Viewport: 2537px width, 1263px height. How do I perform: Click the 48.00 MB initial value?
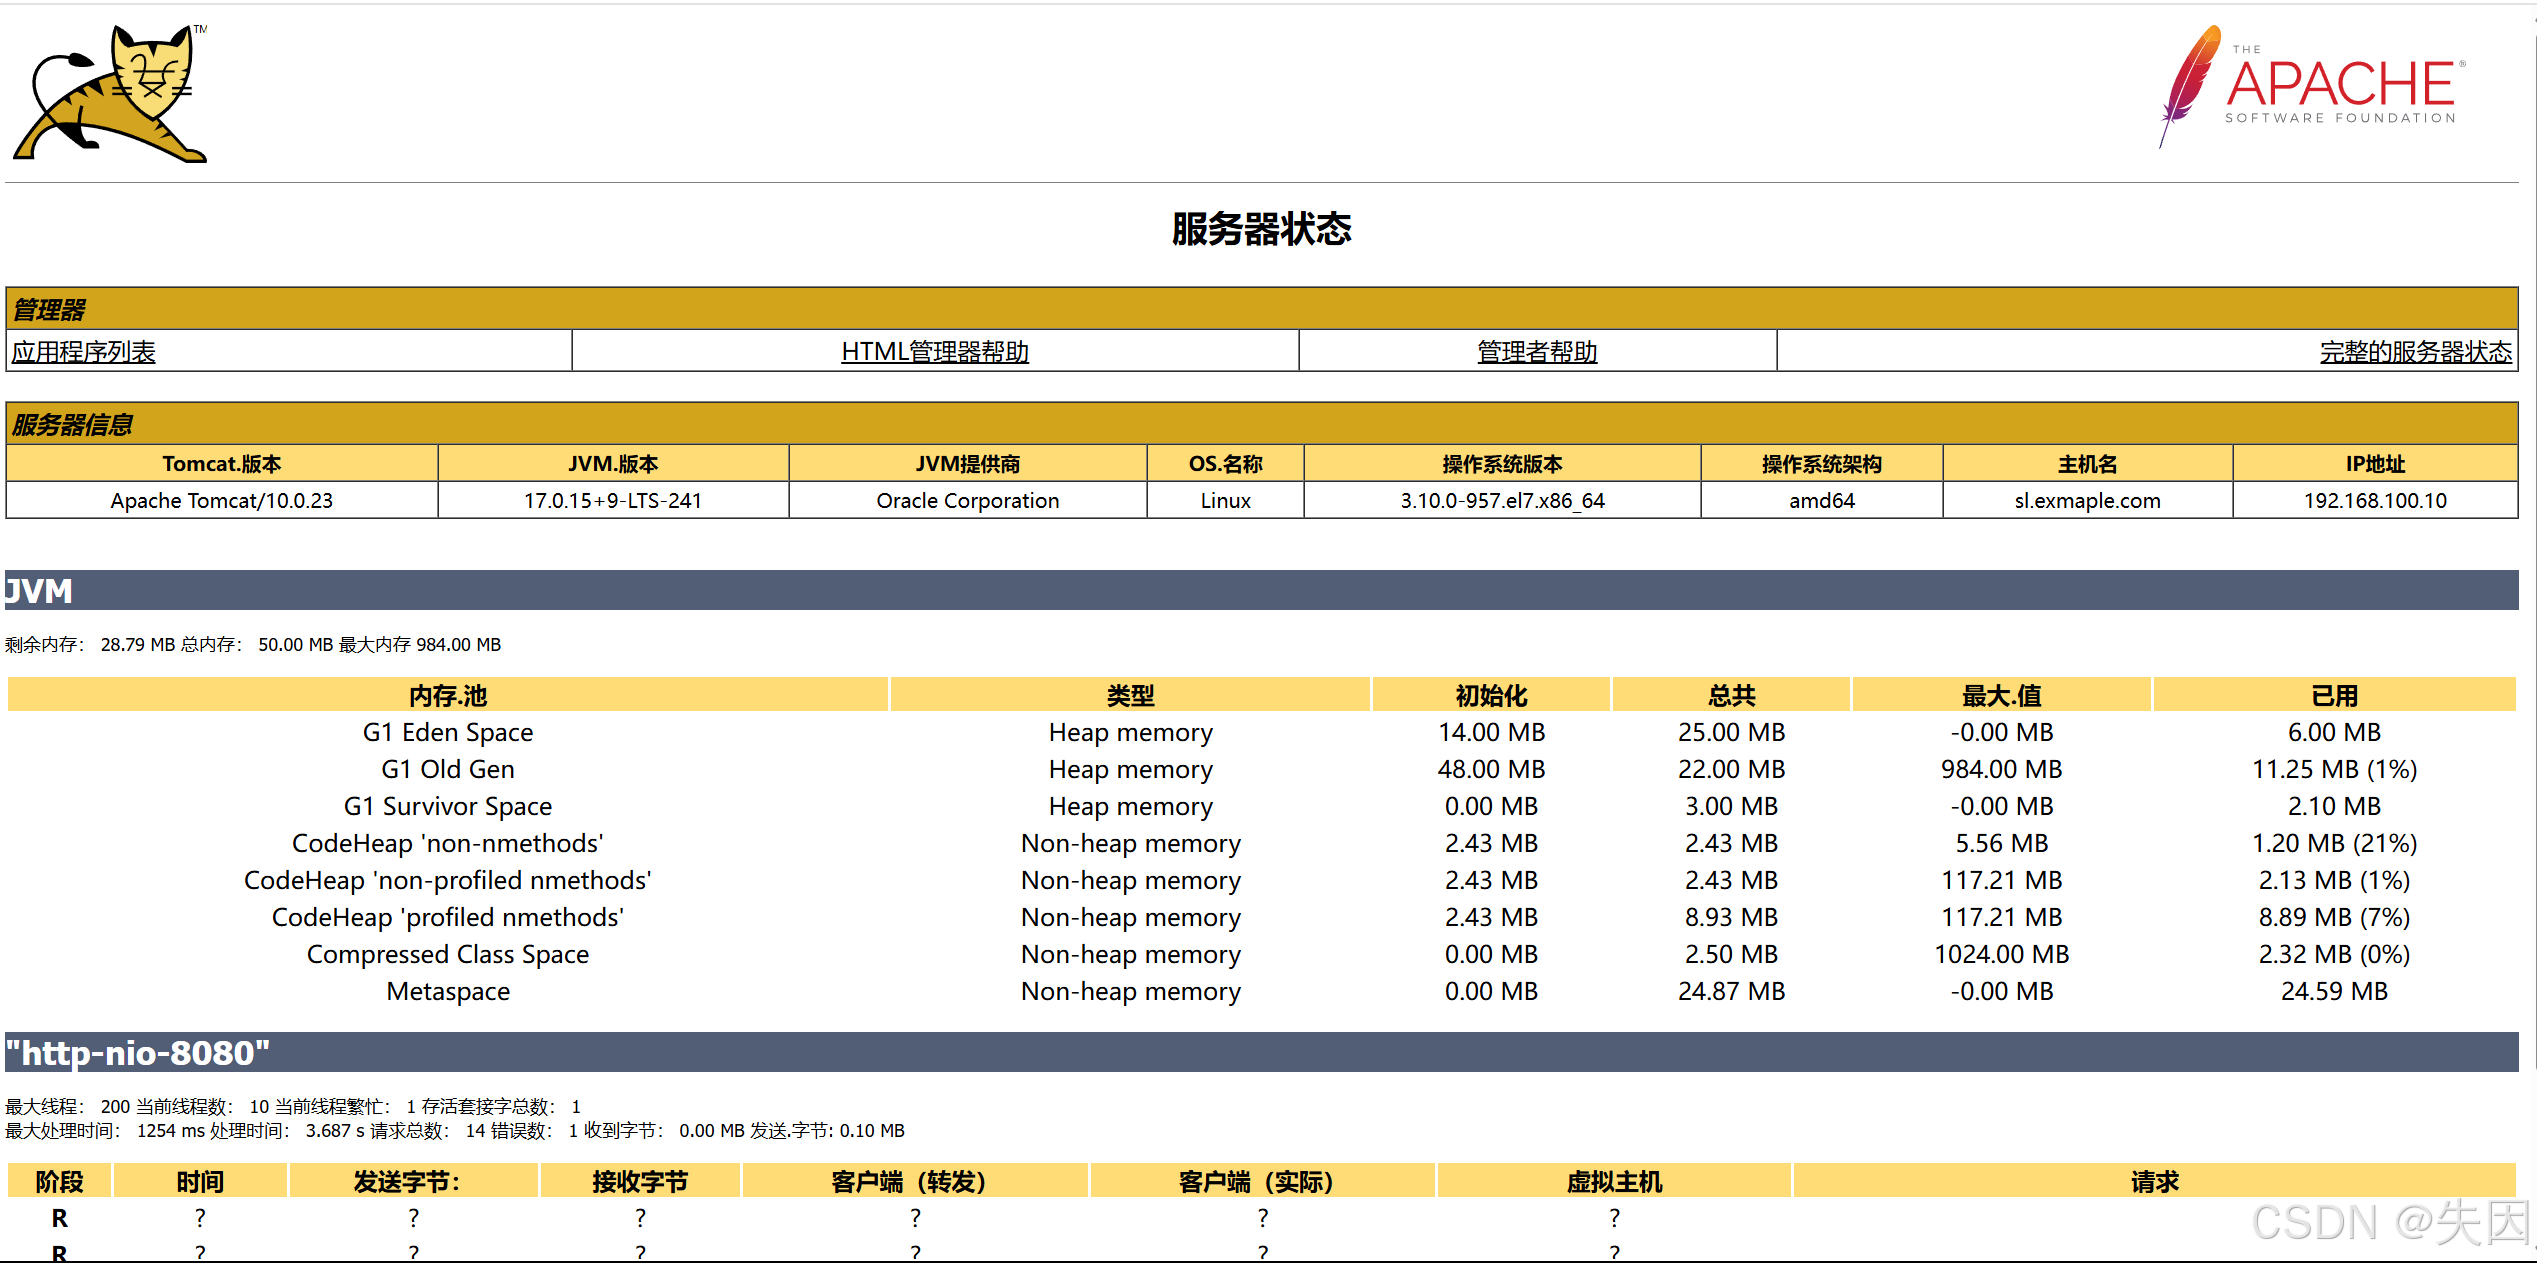(x=1491, y=769)
